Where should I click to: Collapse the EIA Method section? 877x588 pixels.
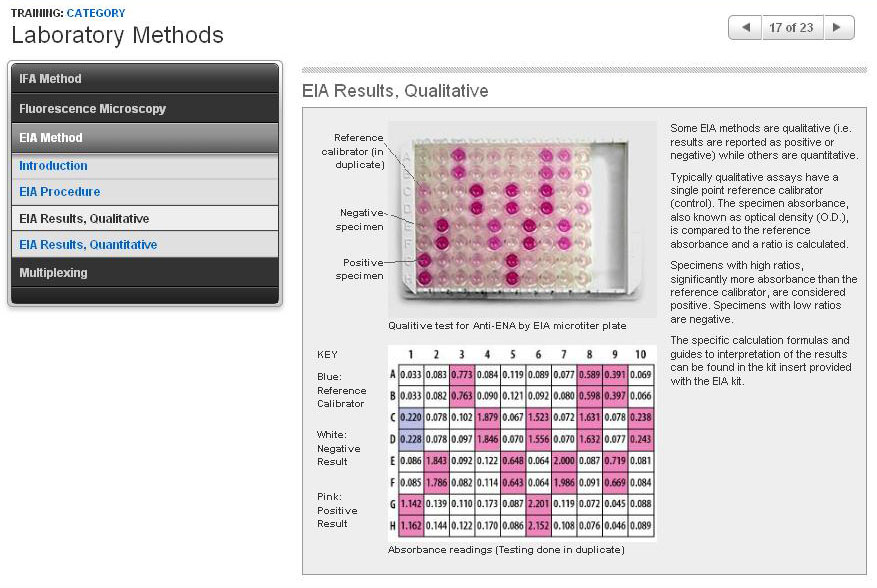click(x=145, y=138)
